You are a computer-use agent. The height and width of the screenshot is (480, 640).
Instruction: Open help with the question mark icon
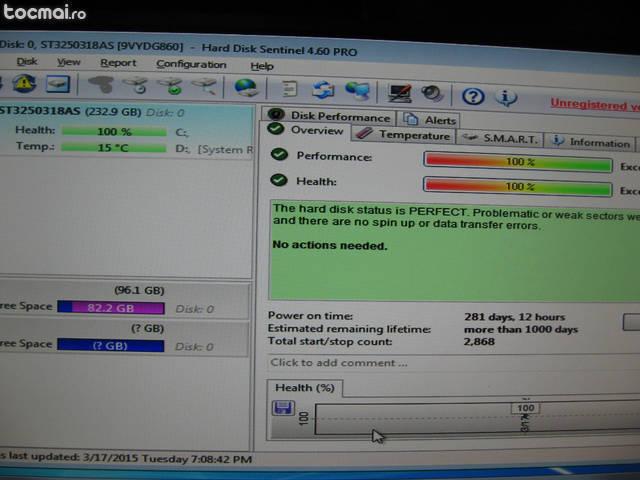(473, 96)
